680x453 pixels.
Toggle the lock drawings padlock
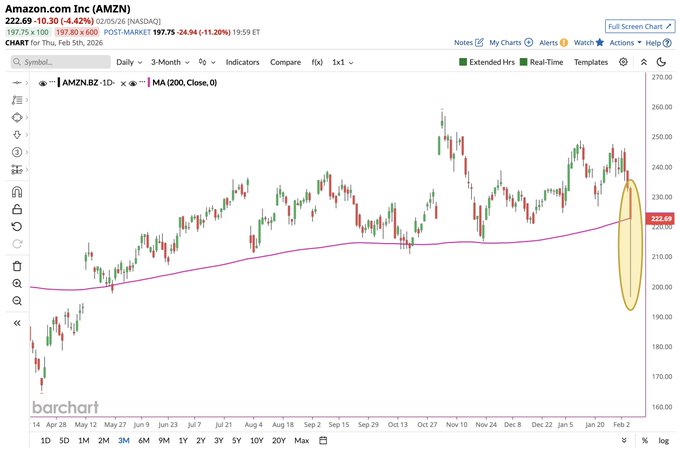(x=17, y=209)
